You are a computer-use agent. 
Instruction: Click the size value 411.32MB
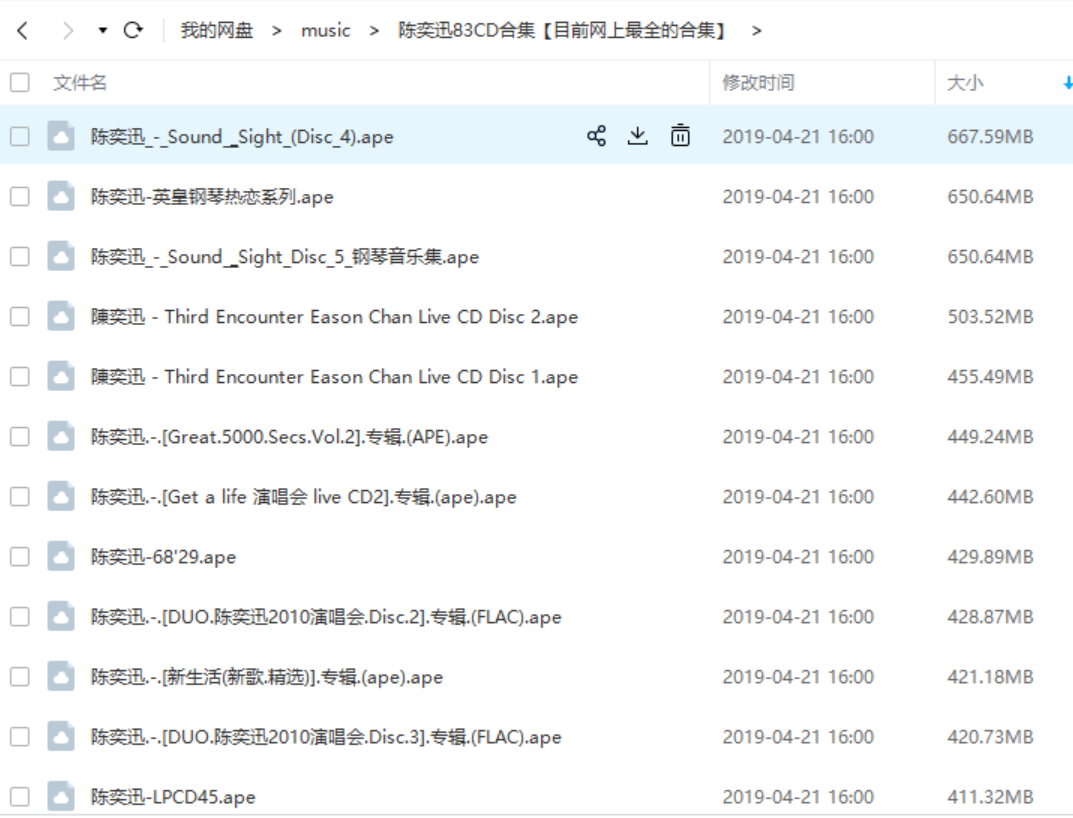coord(990,797)
